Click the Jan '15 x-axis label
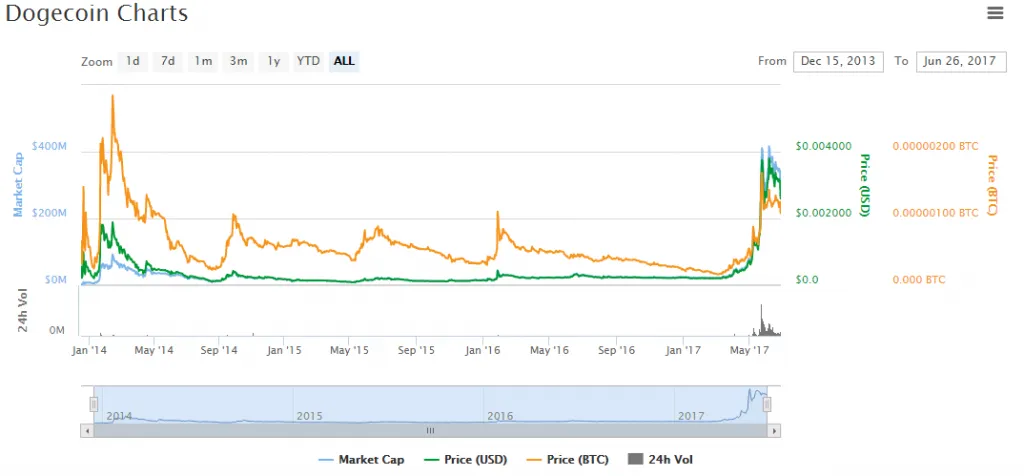Viewport: 1024px width, 476px height. [x=284, y=351]
